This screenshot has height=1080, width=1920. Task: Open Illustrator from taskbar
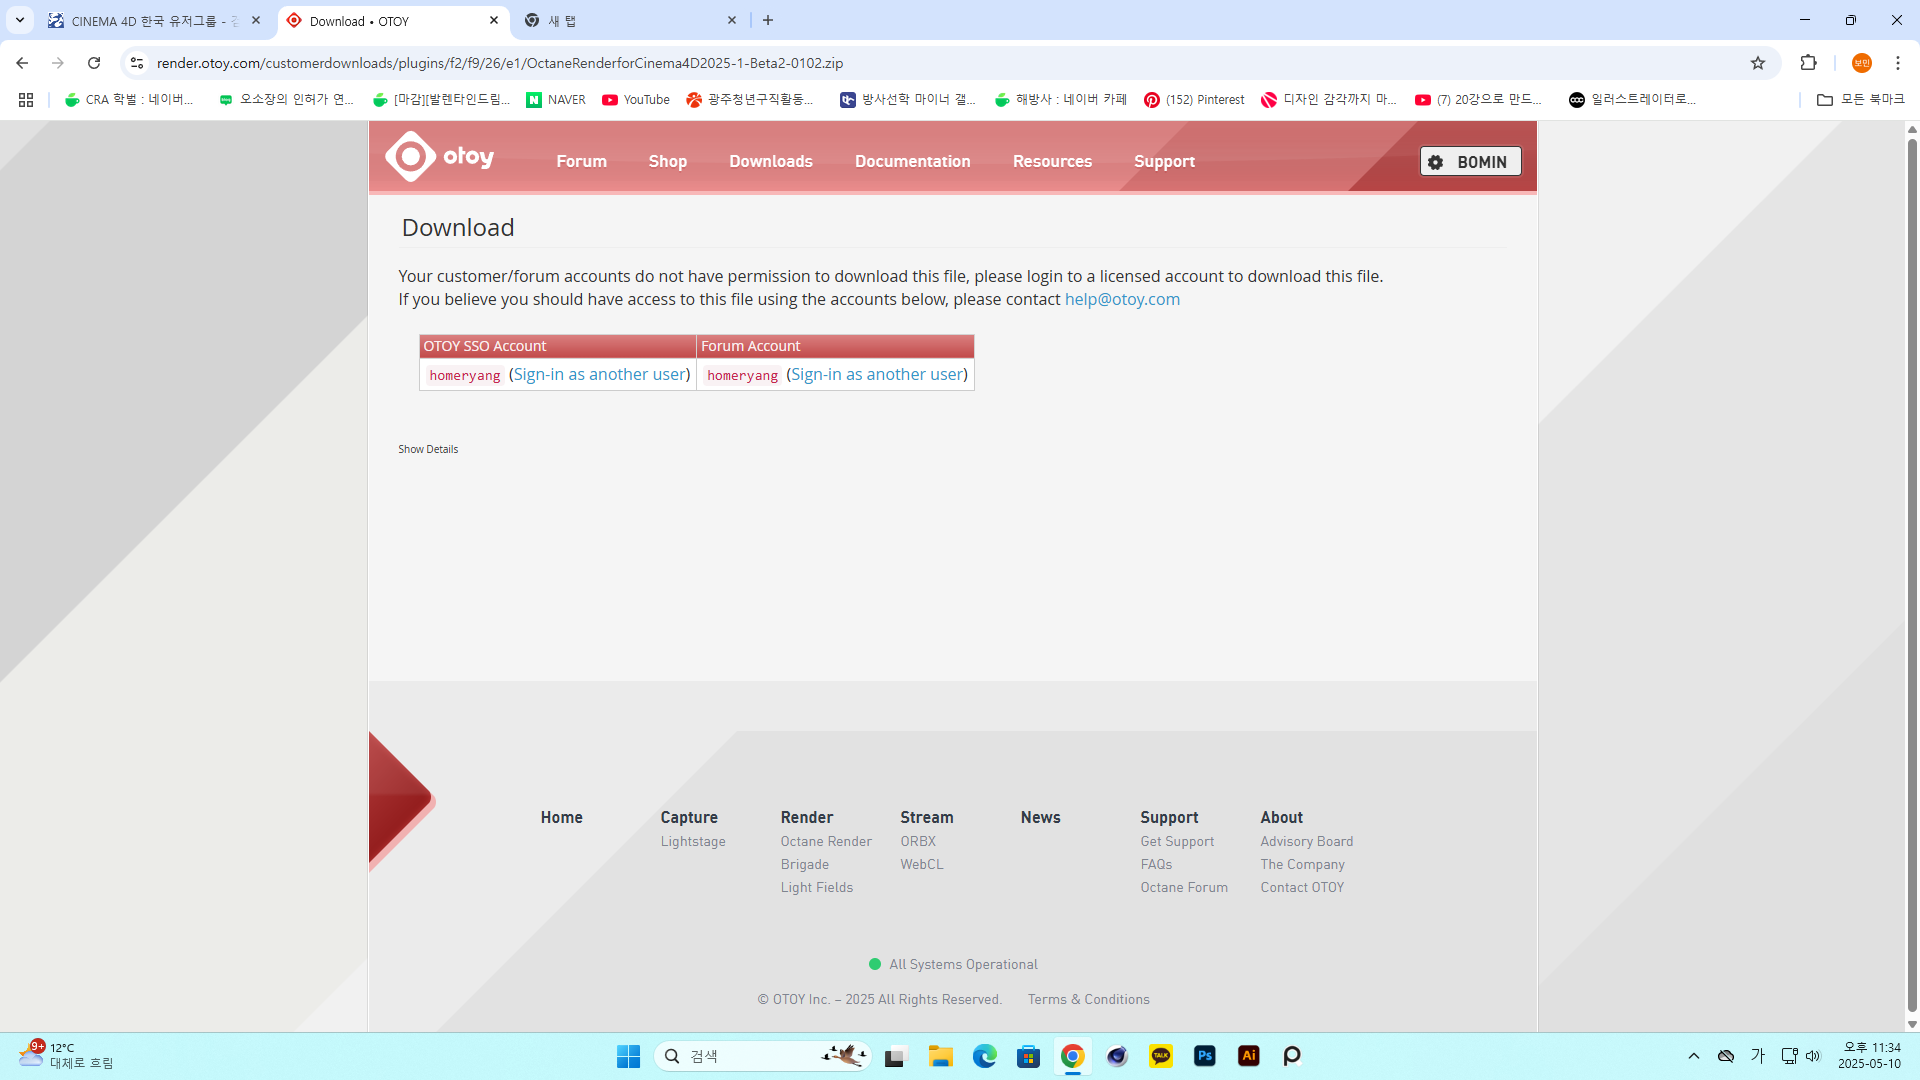pyautogui.click(x=1249, y=1056)
